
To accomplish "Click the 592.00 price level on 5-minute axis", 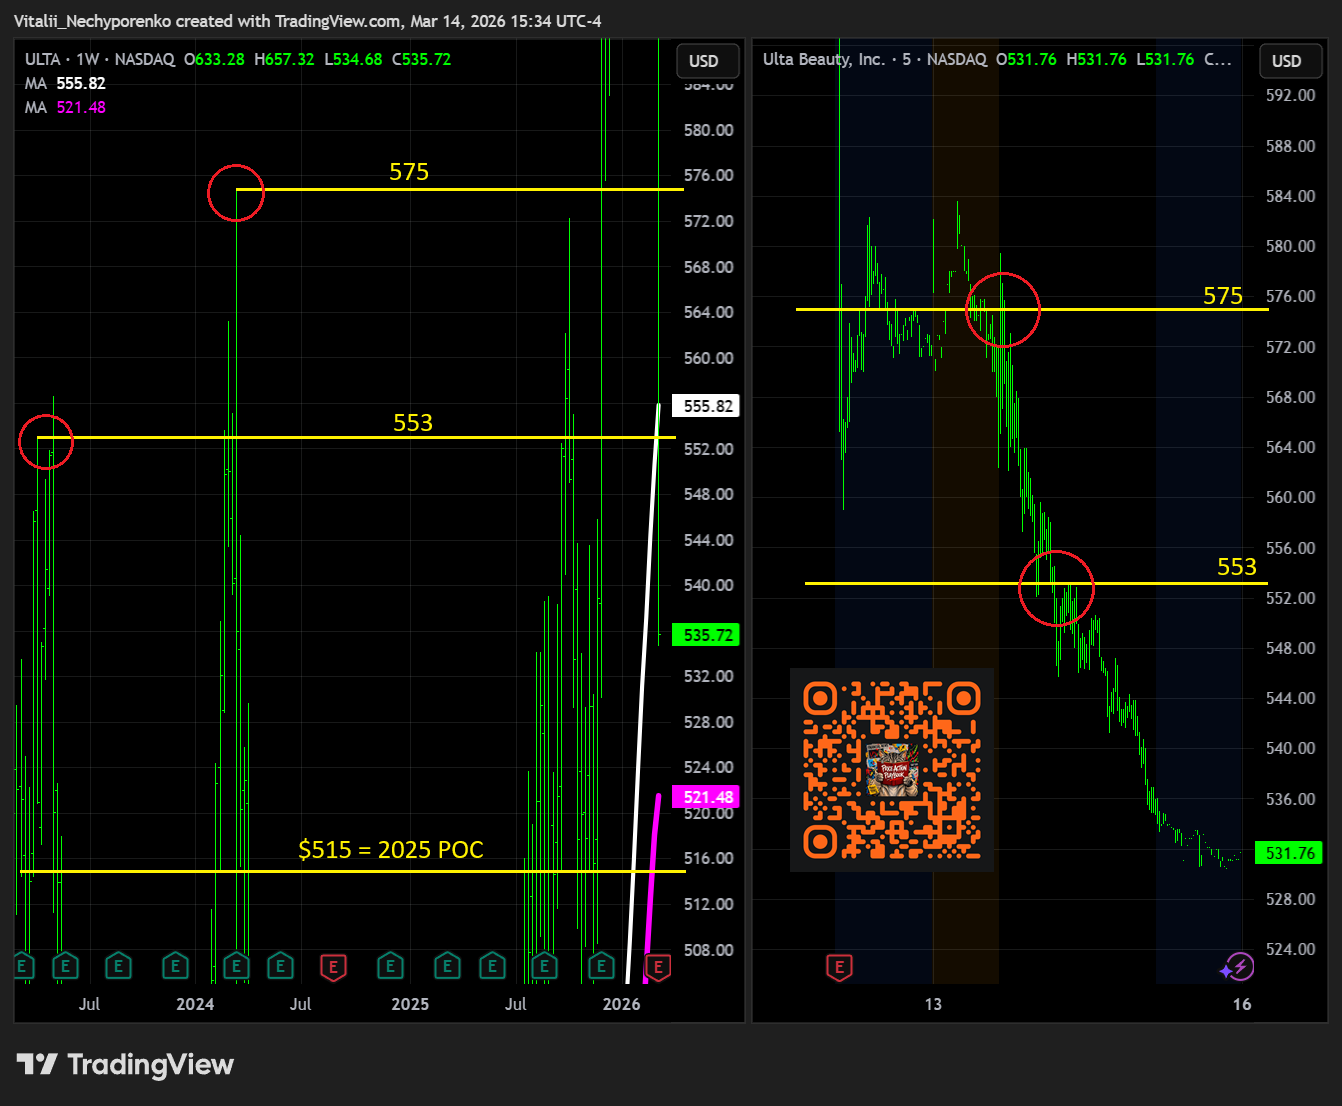I will 1291,95.
